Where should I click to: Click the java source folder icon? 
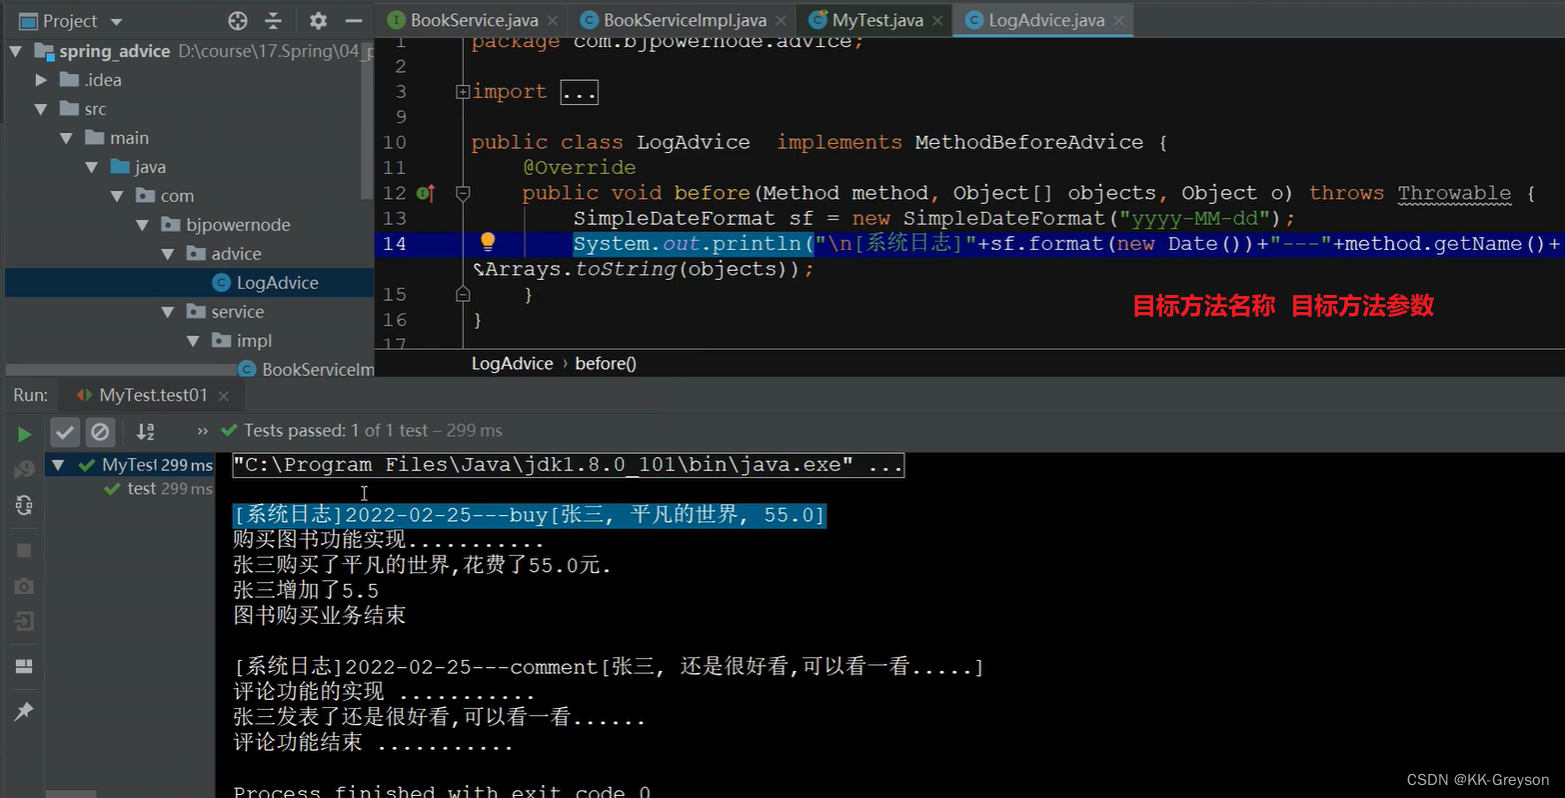120,167
